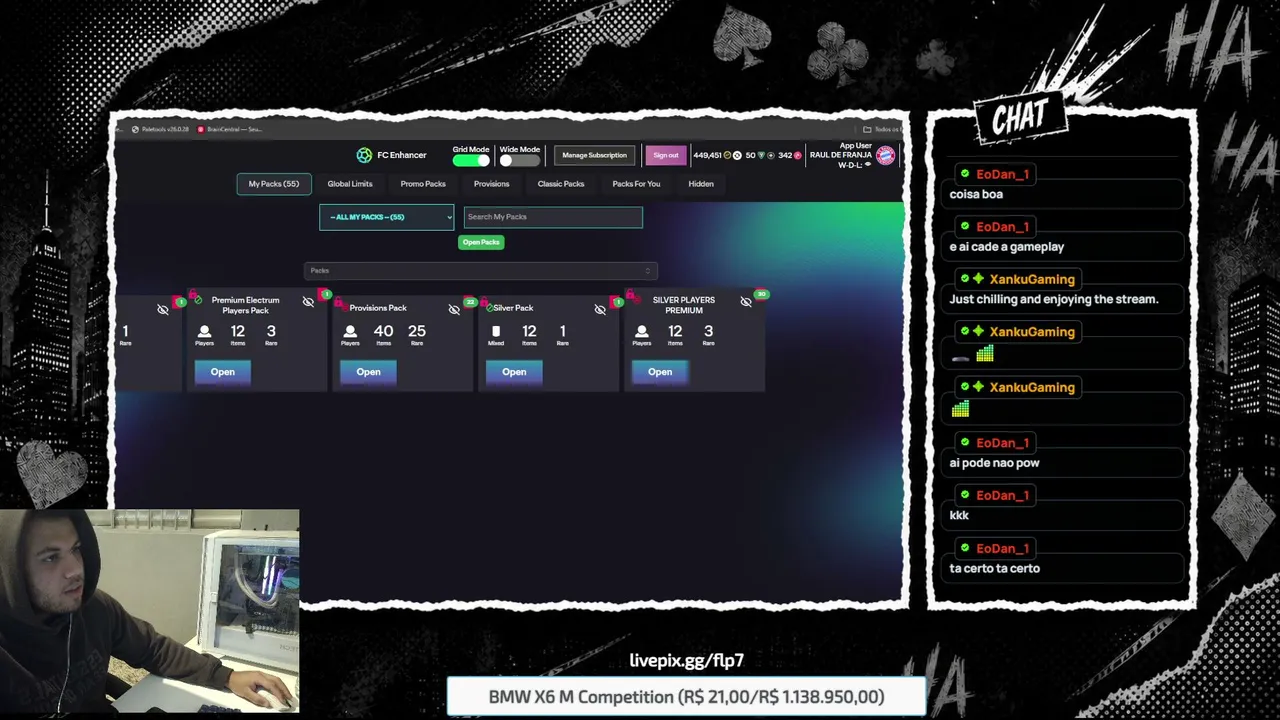The width and height of the screenshot is (1280, 720).
Task: Open the ALL MY PACKS dropdown
Action: tap(386, 217)
